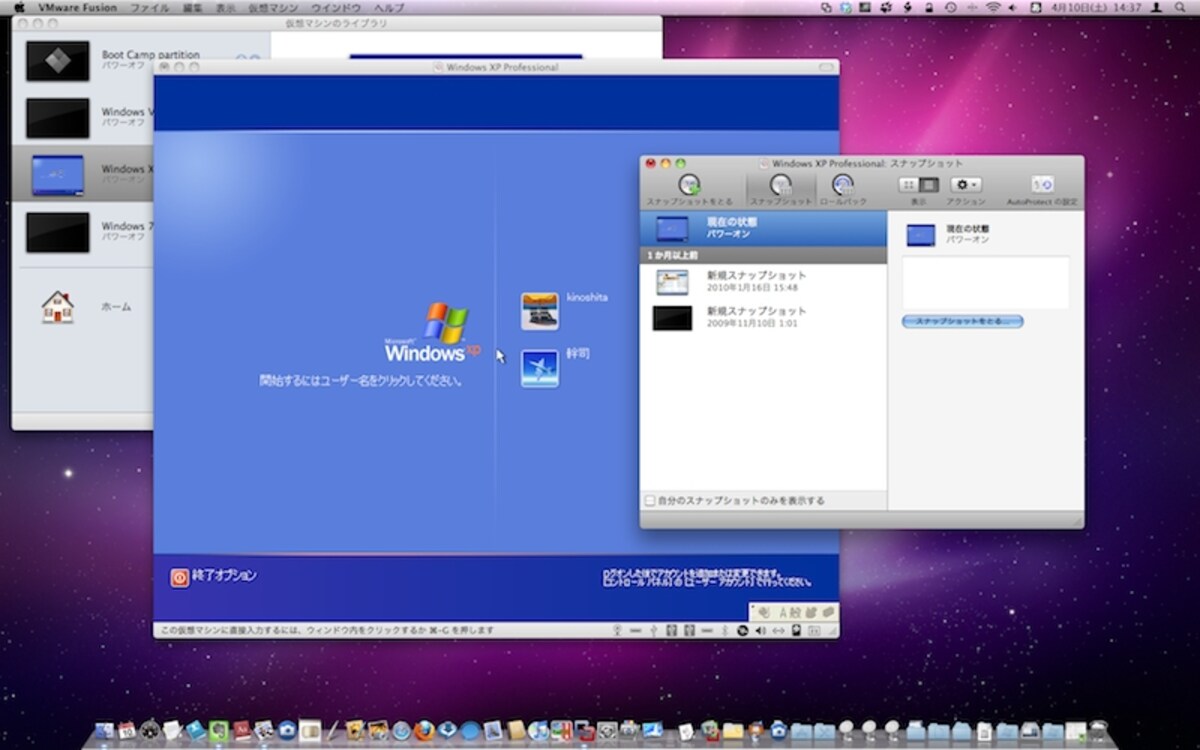Click the toolbar pill button in XP window
The image size is (1200, 750).
tap(825, 67)
